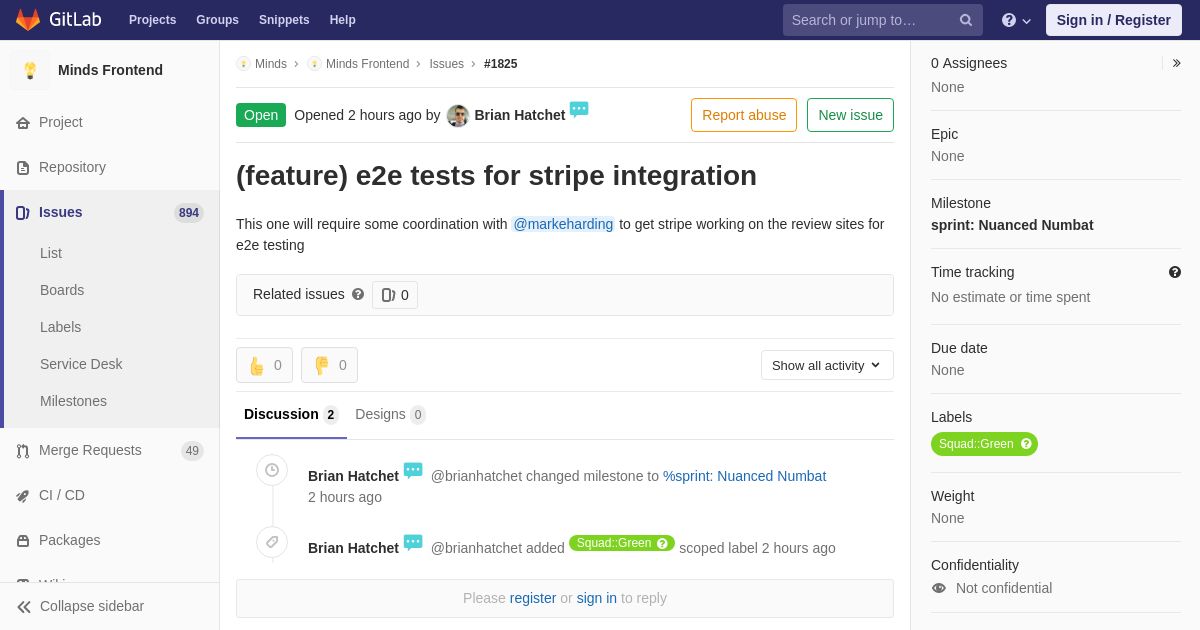The width and height of the screenshot is (1200, 630).
Task: Collapse the right sidebar with chevrons
Action: pos(1176,63)
